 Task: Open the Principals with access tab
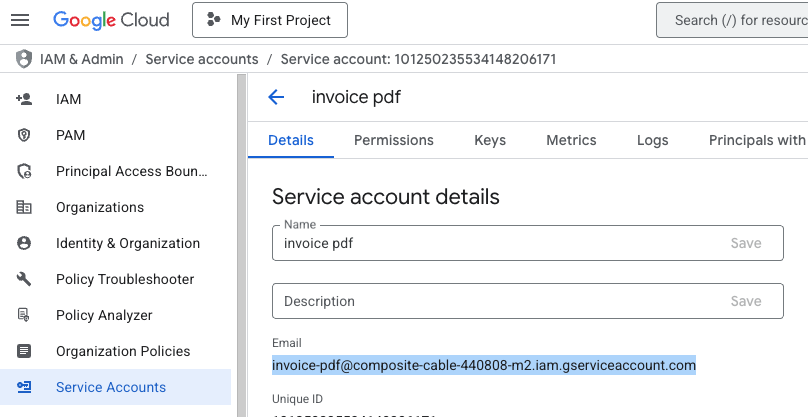758,140
